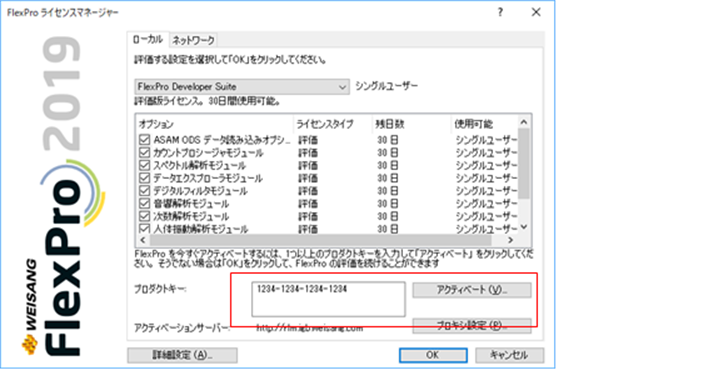Select 評価 in the デジタルフィルタ row

point(308,190)
